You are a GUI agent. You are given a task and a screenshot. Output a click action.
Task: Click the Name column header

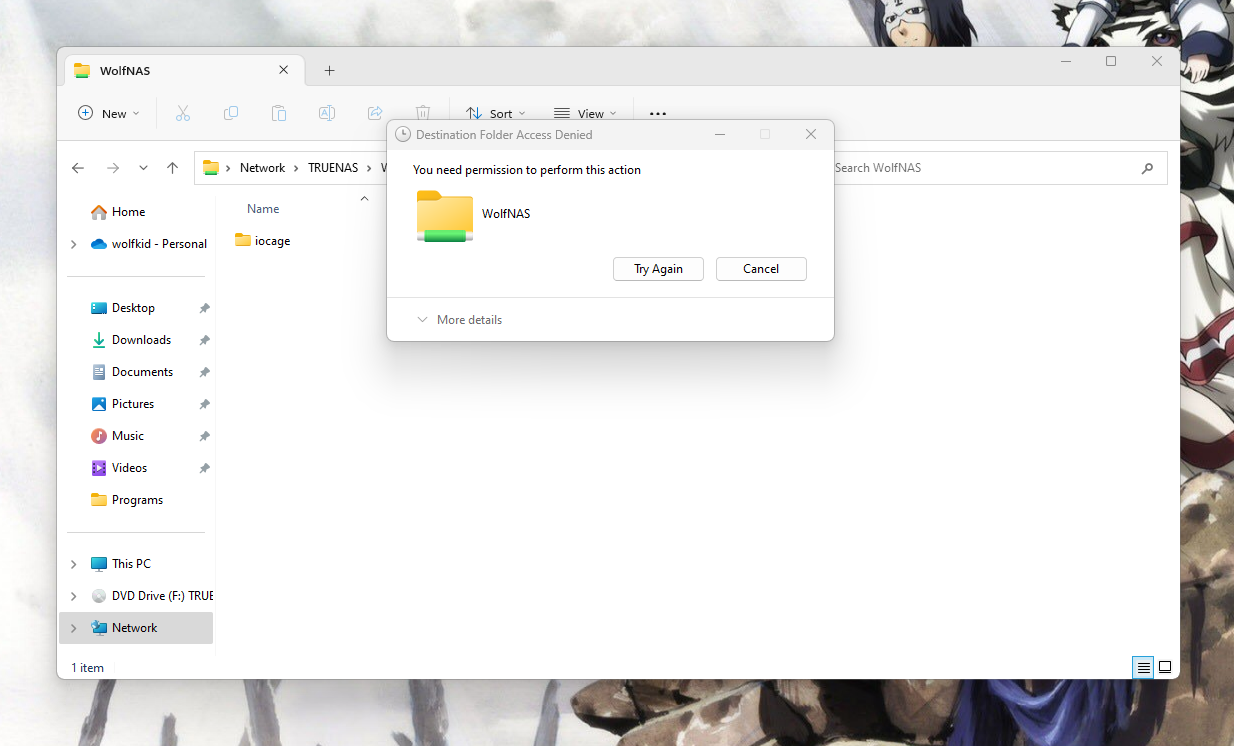coord(263,209)
